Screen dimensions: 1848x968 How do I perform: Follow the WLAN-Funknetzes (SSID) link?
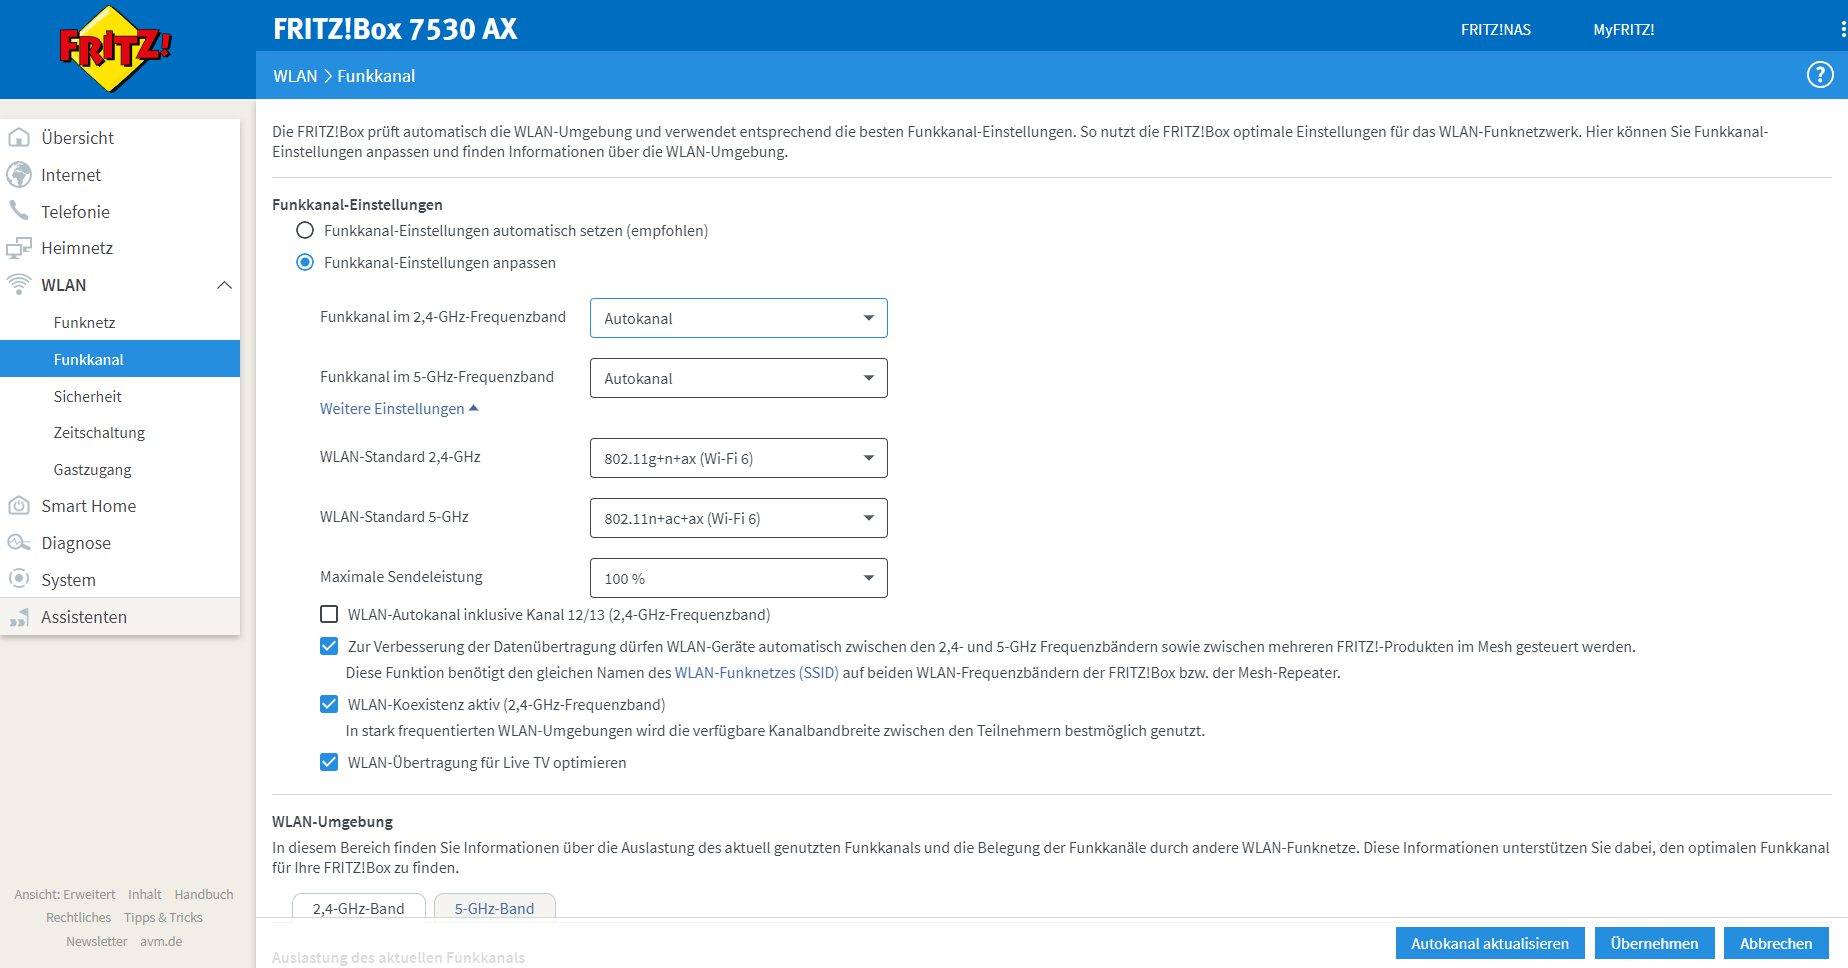tap(757, 673)
